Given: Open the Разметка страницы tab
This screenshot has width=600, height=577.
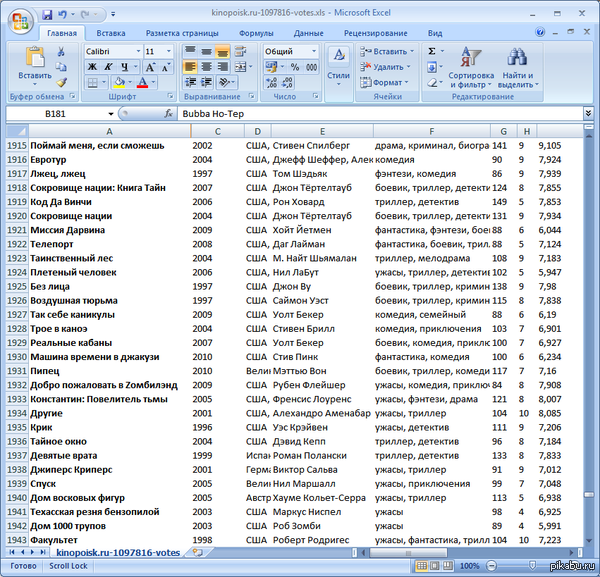Looking at the screenshot, I should [183, 33].
